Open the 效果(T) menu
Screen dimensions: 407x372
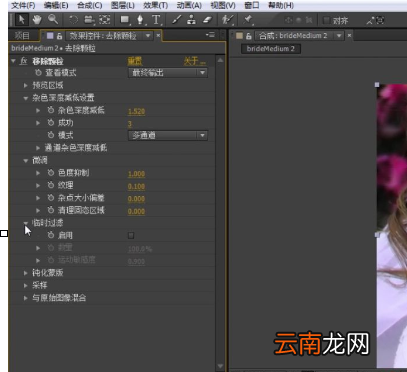pyautogui.click(x=156, y=5)
